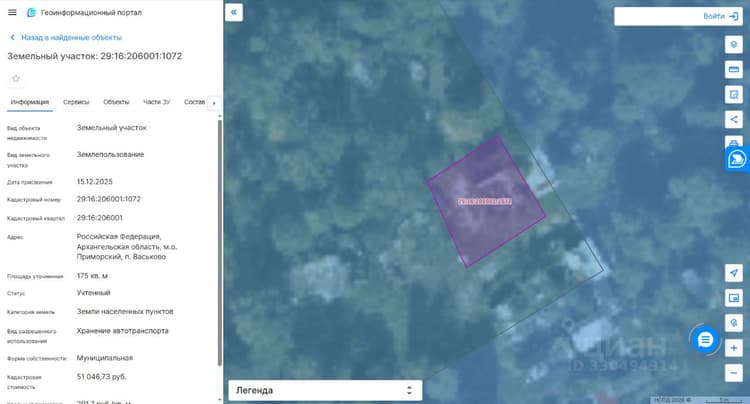Open the bear assistant chat widget
The height and width of the screenshot is (404, 750).
click(737, 159)
